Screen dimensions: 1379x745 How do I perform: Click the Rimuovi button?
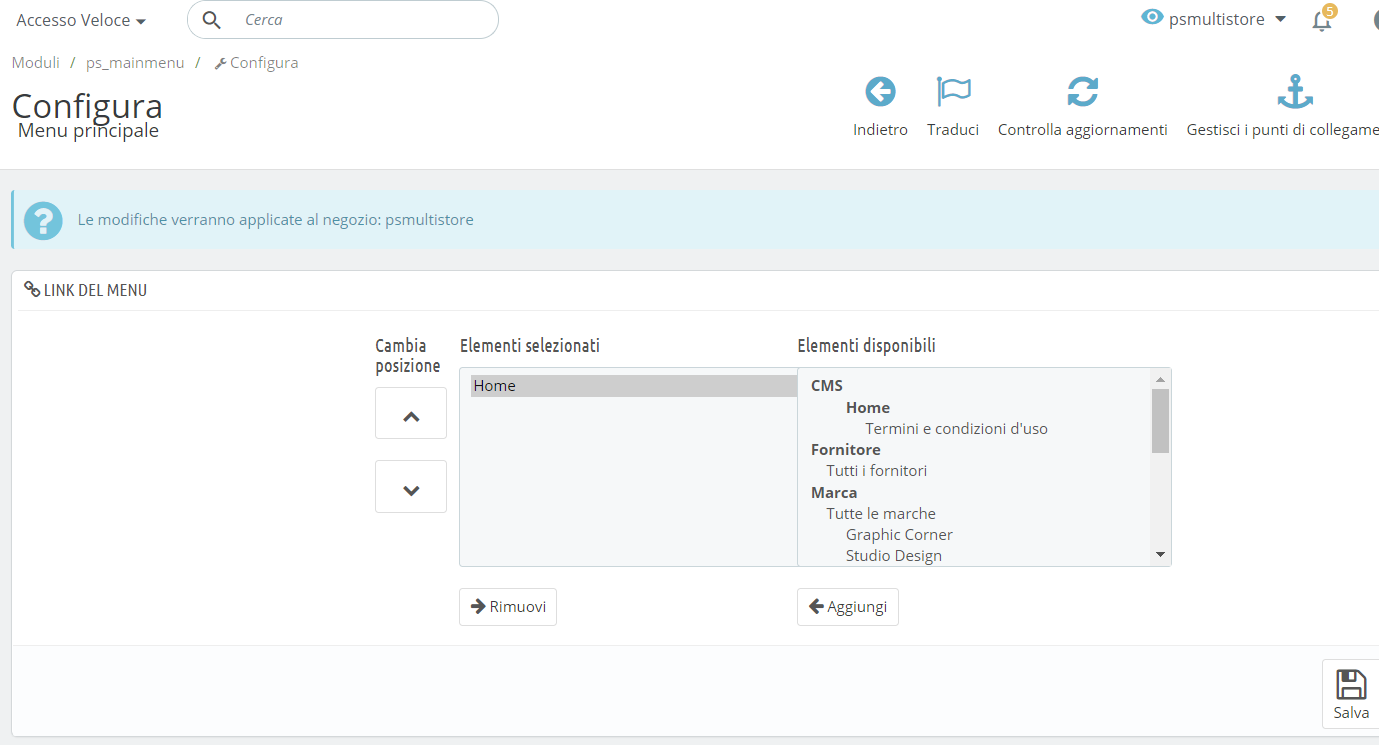point(507,606)
